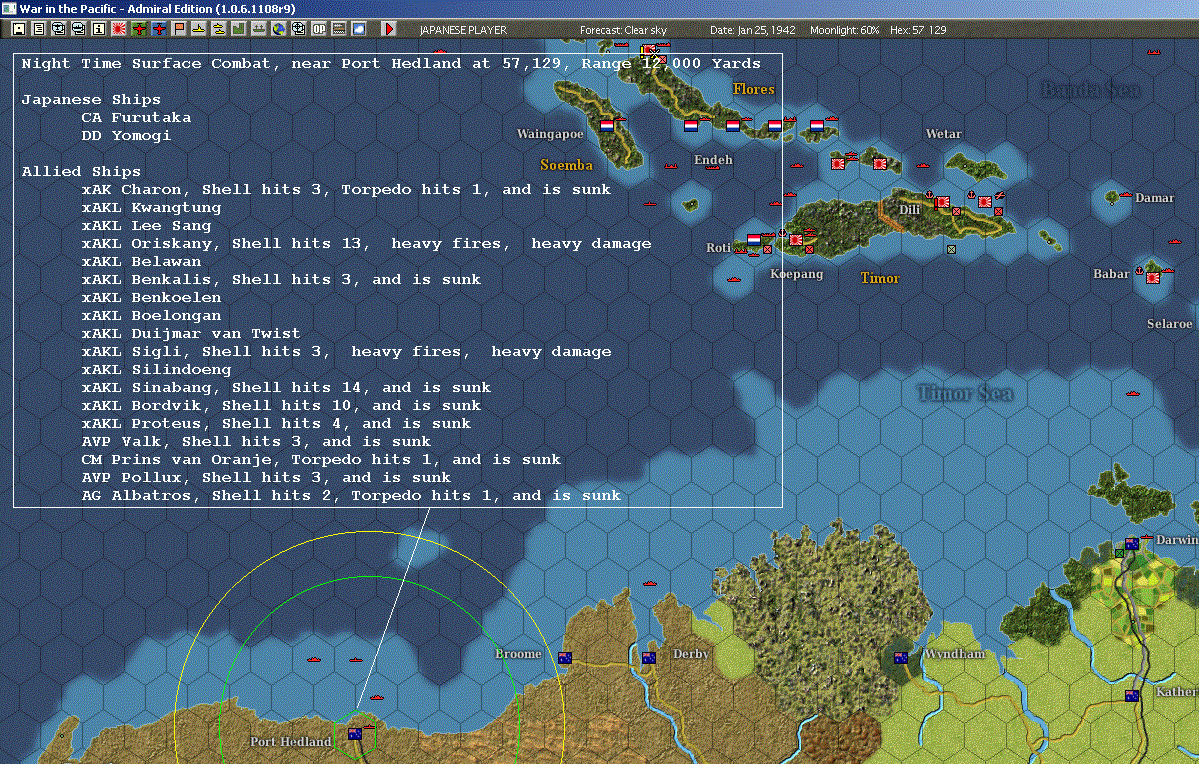1199x764 pixels.
Task: Select the Waingapoe Dutch flag base
Action: 607,125
